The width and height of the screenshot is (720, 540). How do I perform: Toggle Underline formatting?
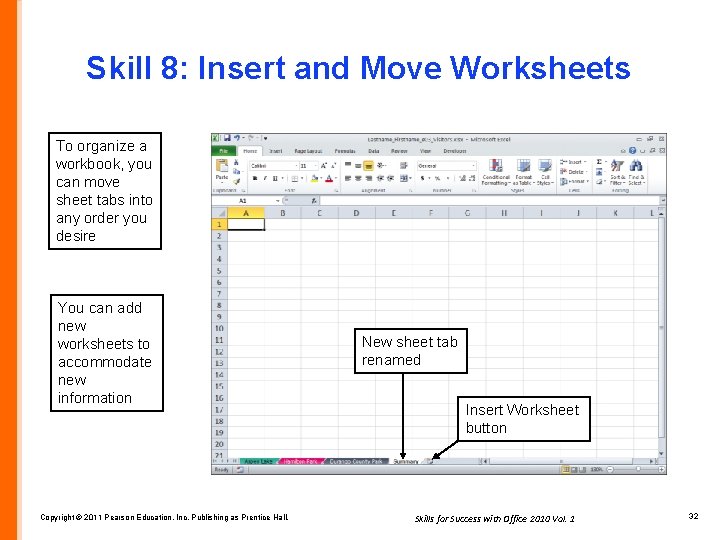coord(275,179)
